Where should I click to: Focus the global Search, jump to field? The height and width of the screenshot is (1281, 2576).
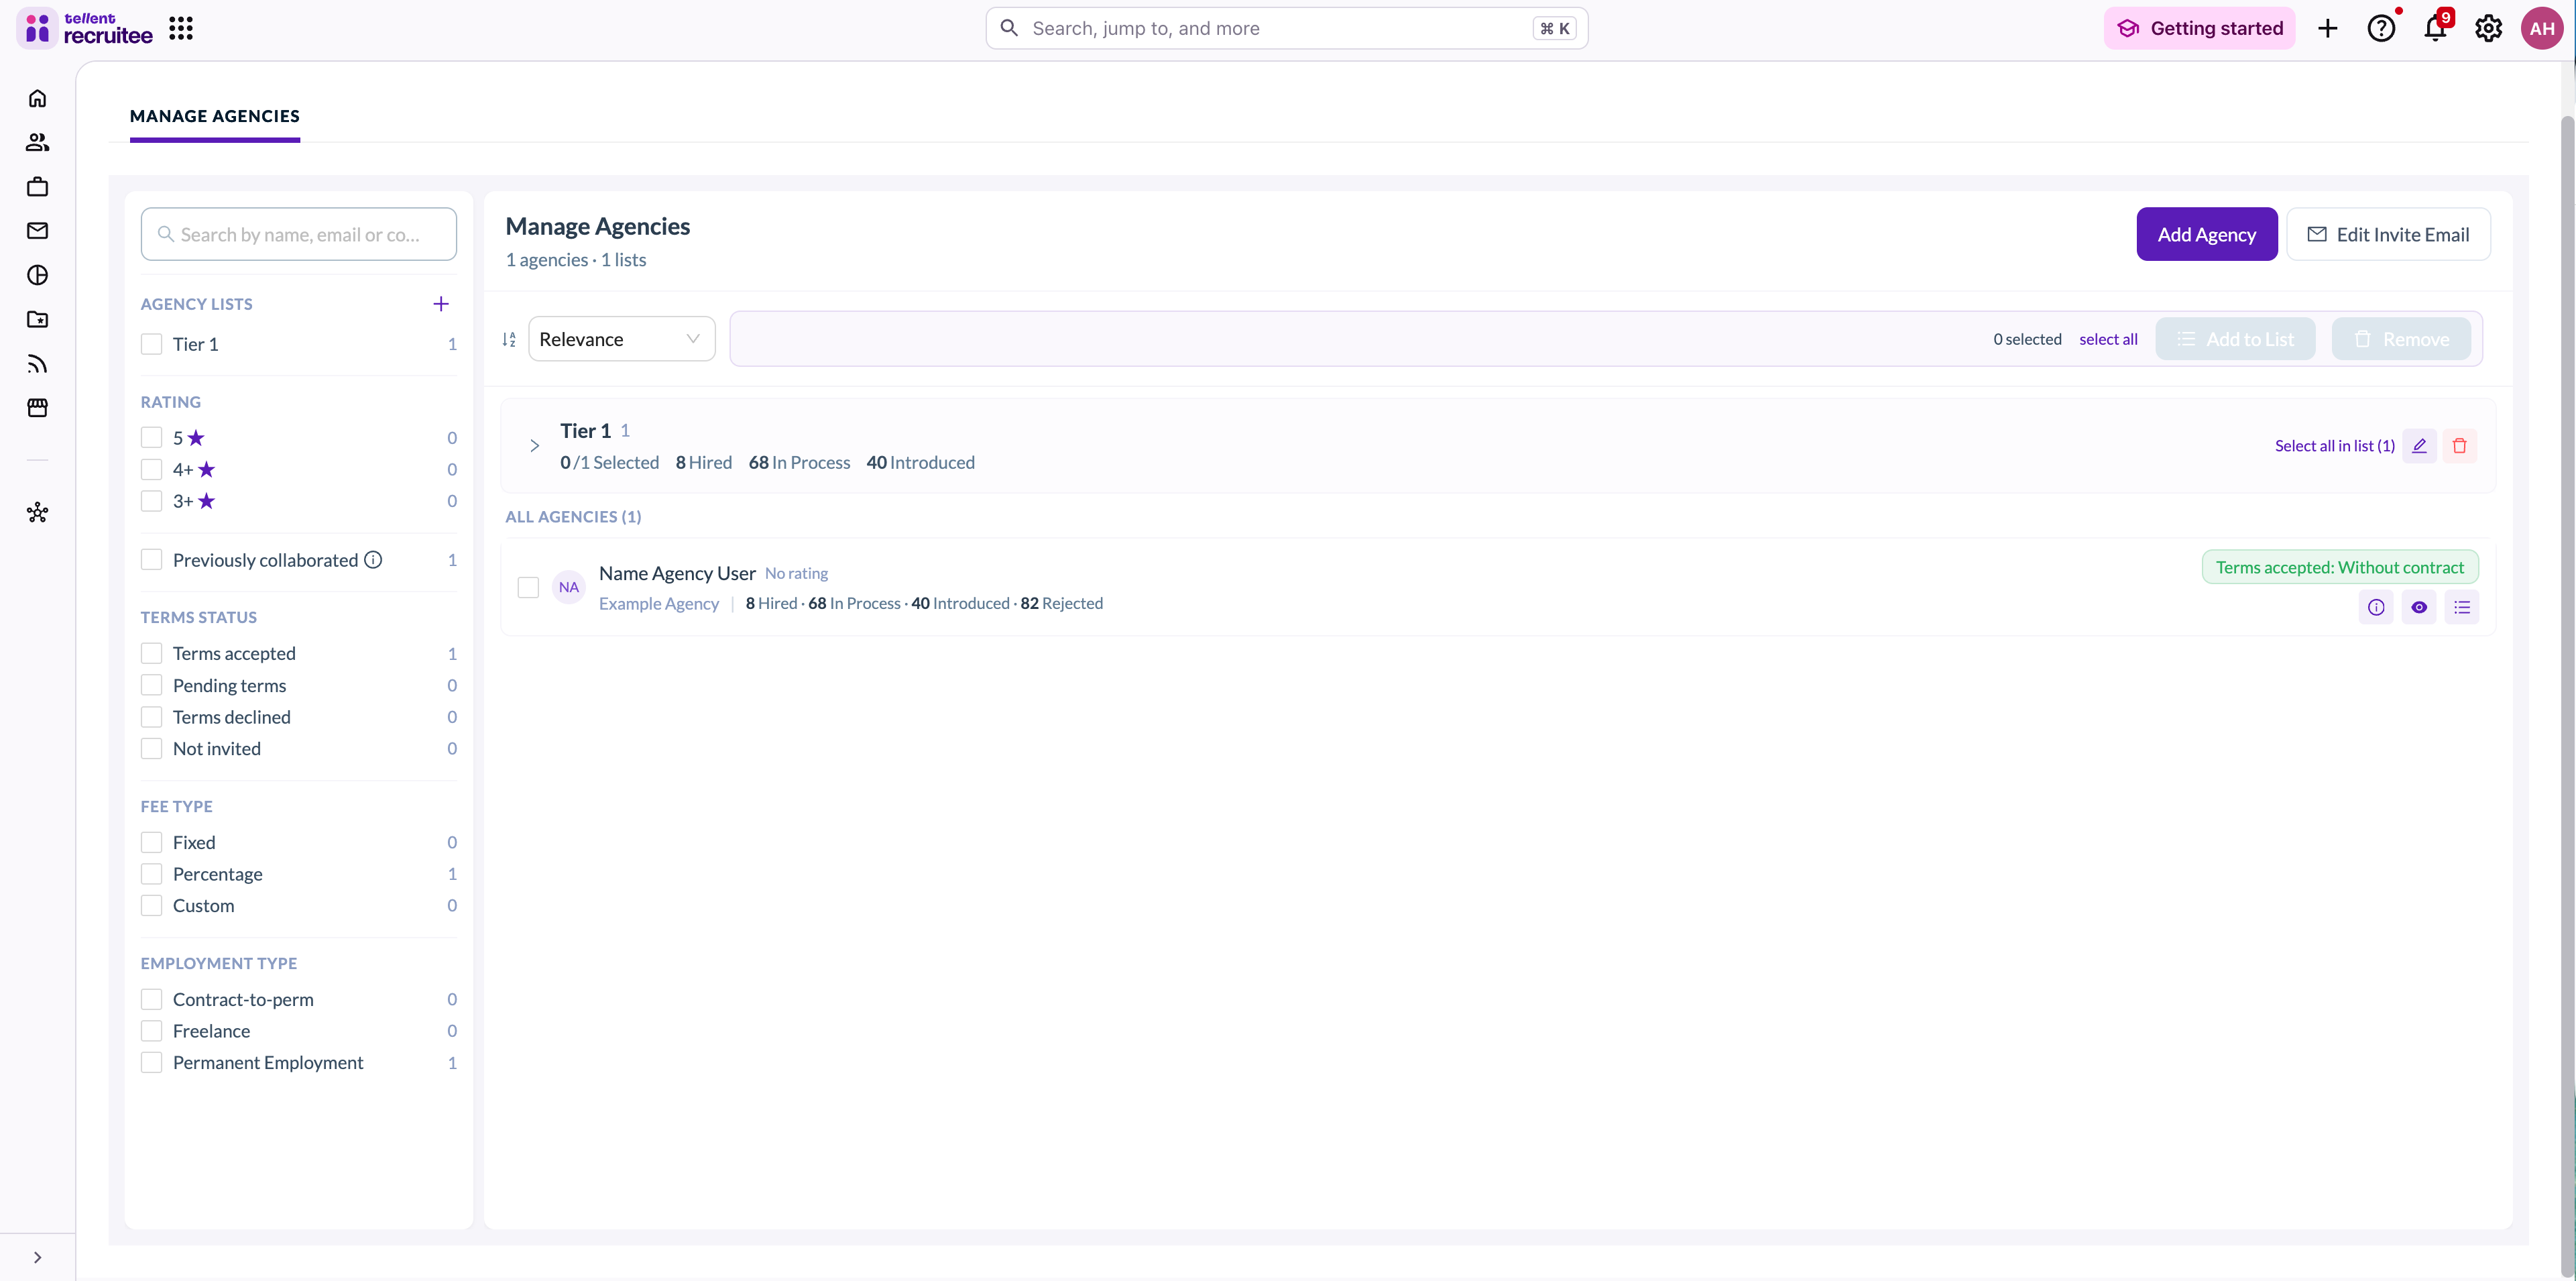click(1287, 28)
